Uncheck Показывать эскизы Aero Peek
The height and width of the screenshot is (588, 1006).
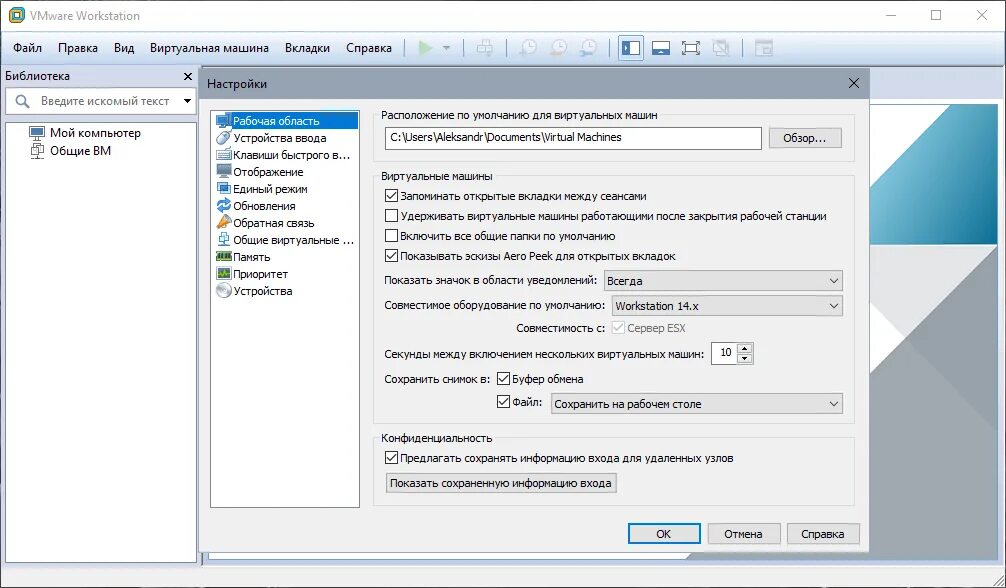pyautogui.click(x=391, y=255)
